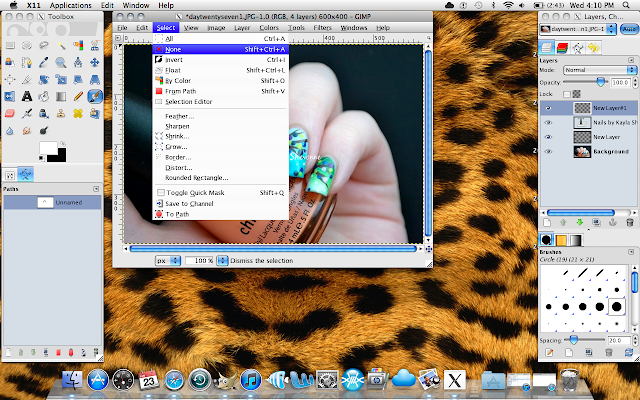Open the px unit dropdown
The image size is (640, 400).
tap(168, 260)
